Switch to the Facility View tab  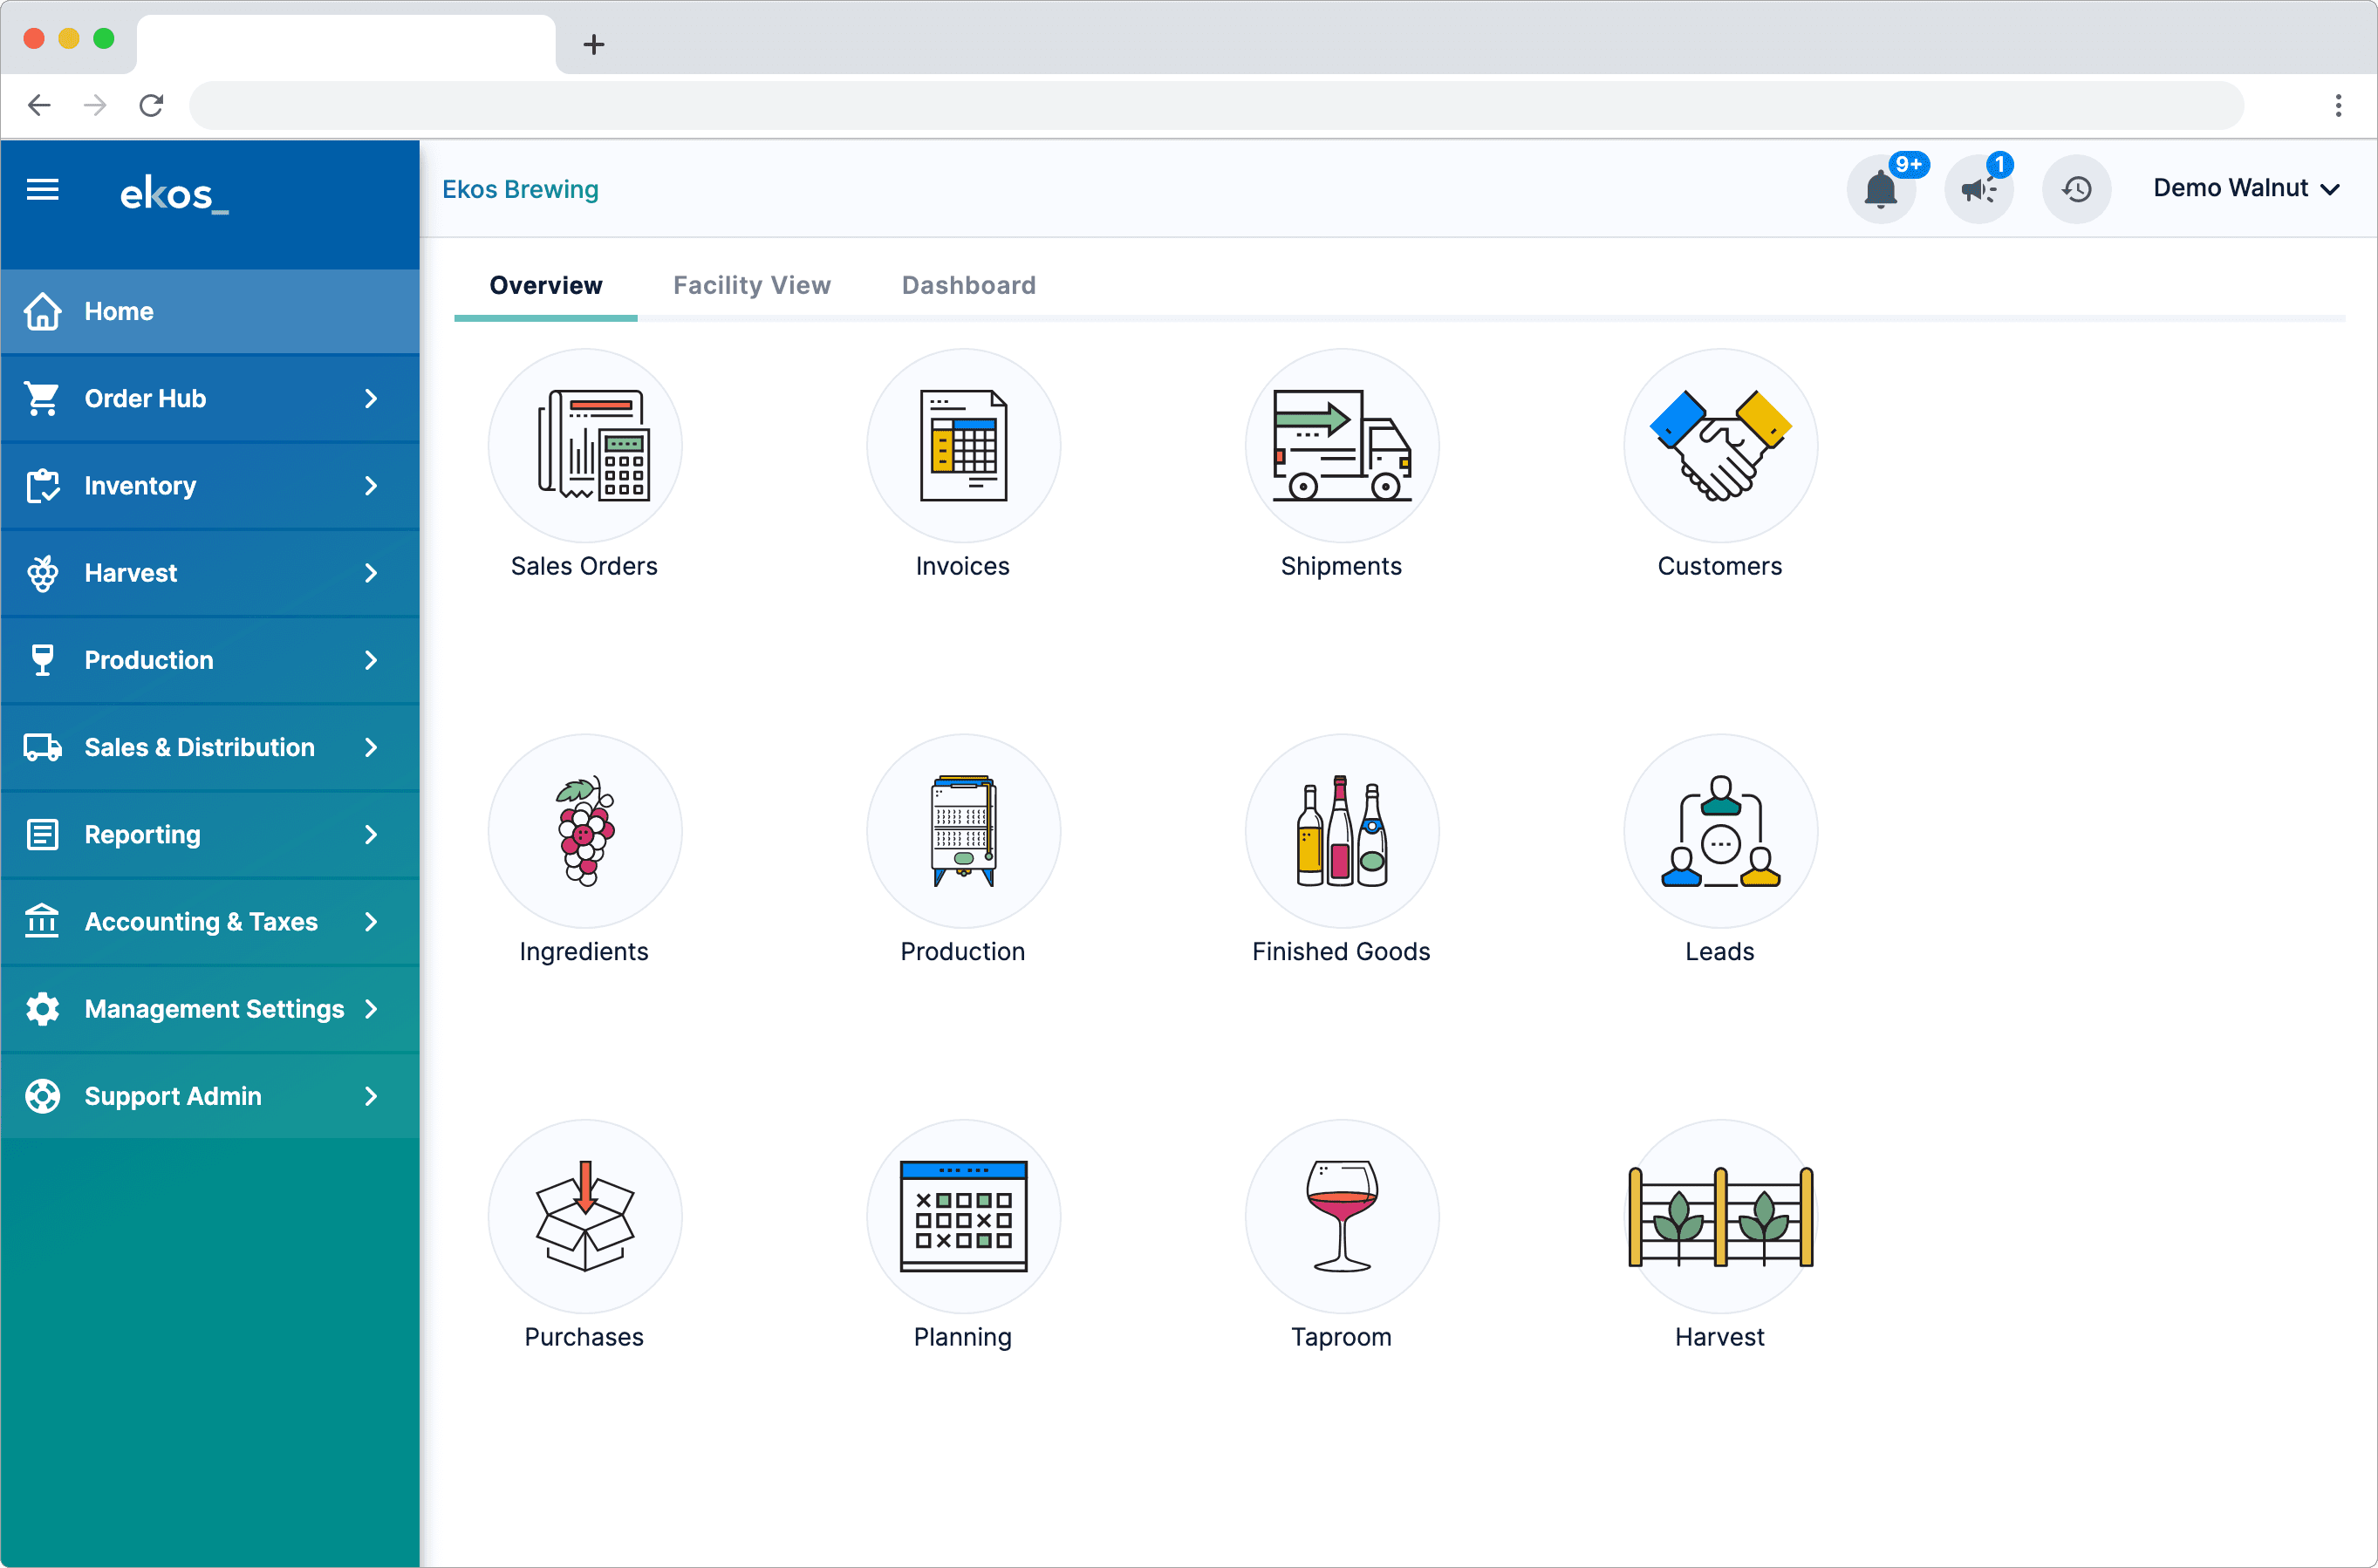pos(753,285)
